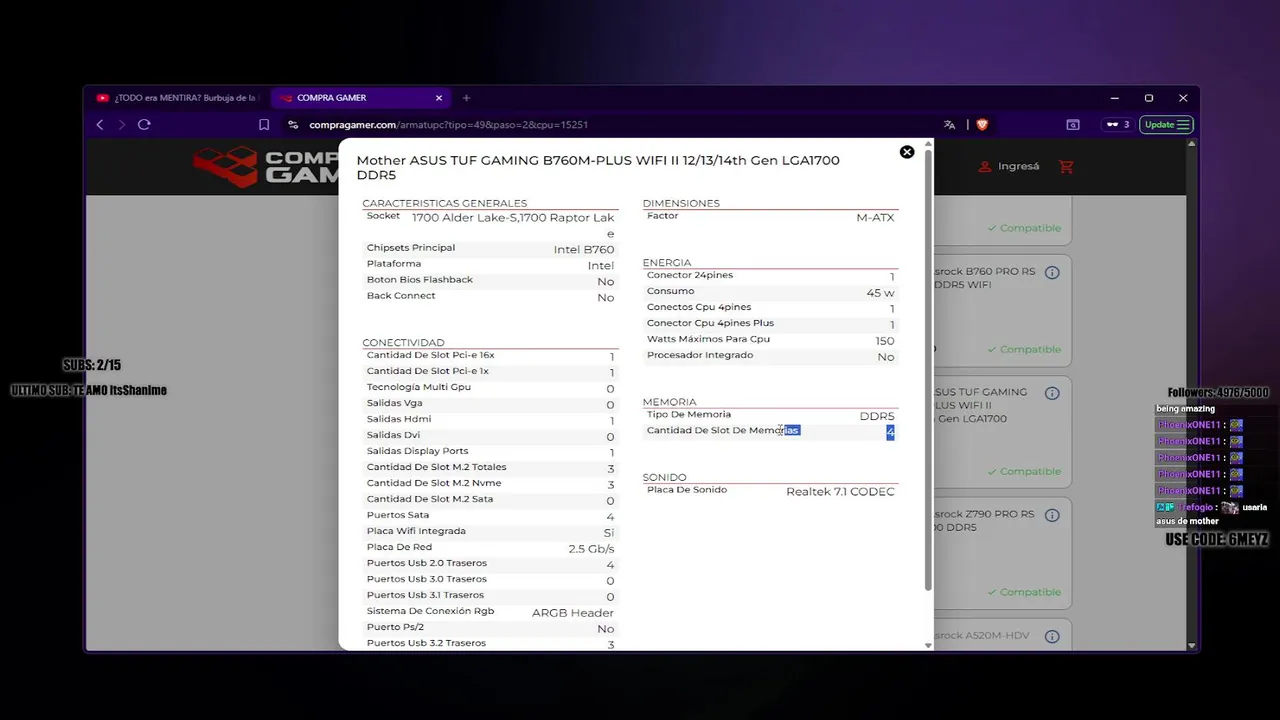Click the Realtek 7.1 CODEC value
Viewport: 1280px width, 720px height.
point(840,491)
